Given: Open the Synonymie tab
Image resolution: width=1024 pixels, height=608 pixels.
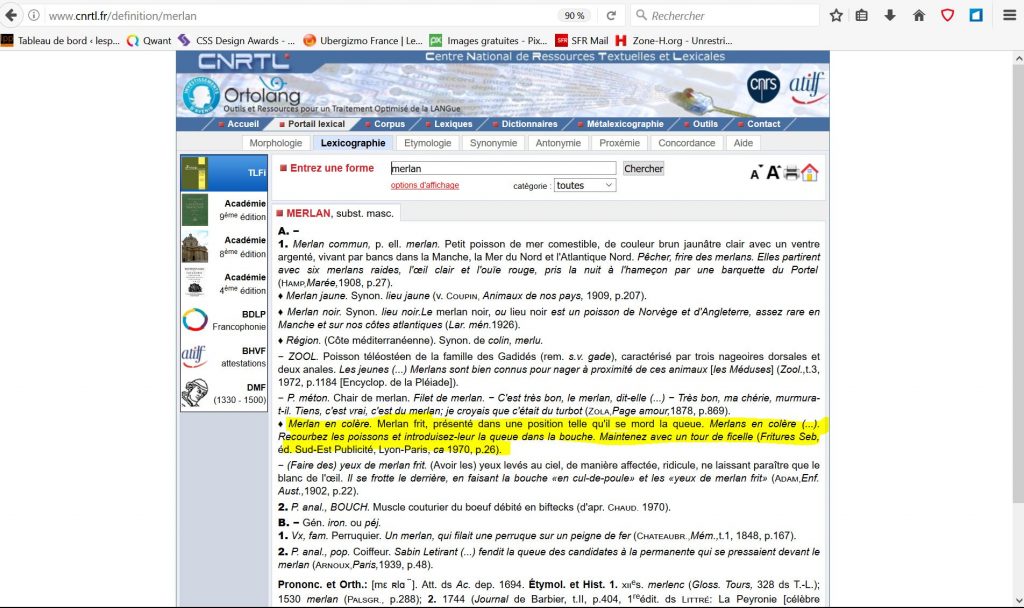Looking at the screenshot, I should pyautogui.click(x=493, y=143).
